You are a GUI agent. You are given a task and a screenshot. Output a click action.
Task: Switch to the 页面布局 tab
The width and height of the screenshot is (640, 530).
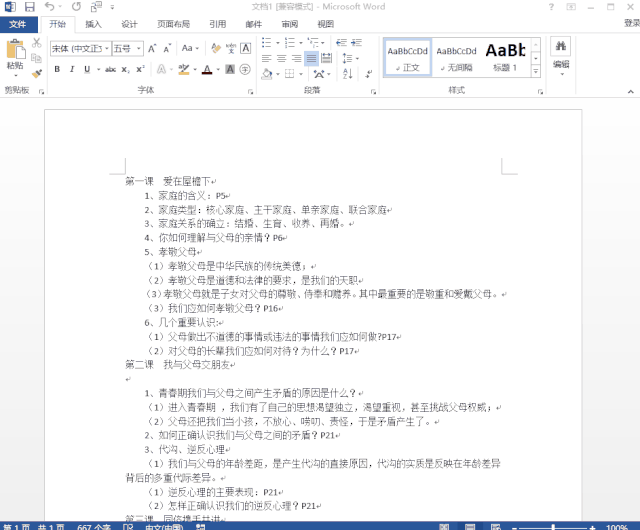[x=173, y=24]
